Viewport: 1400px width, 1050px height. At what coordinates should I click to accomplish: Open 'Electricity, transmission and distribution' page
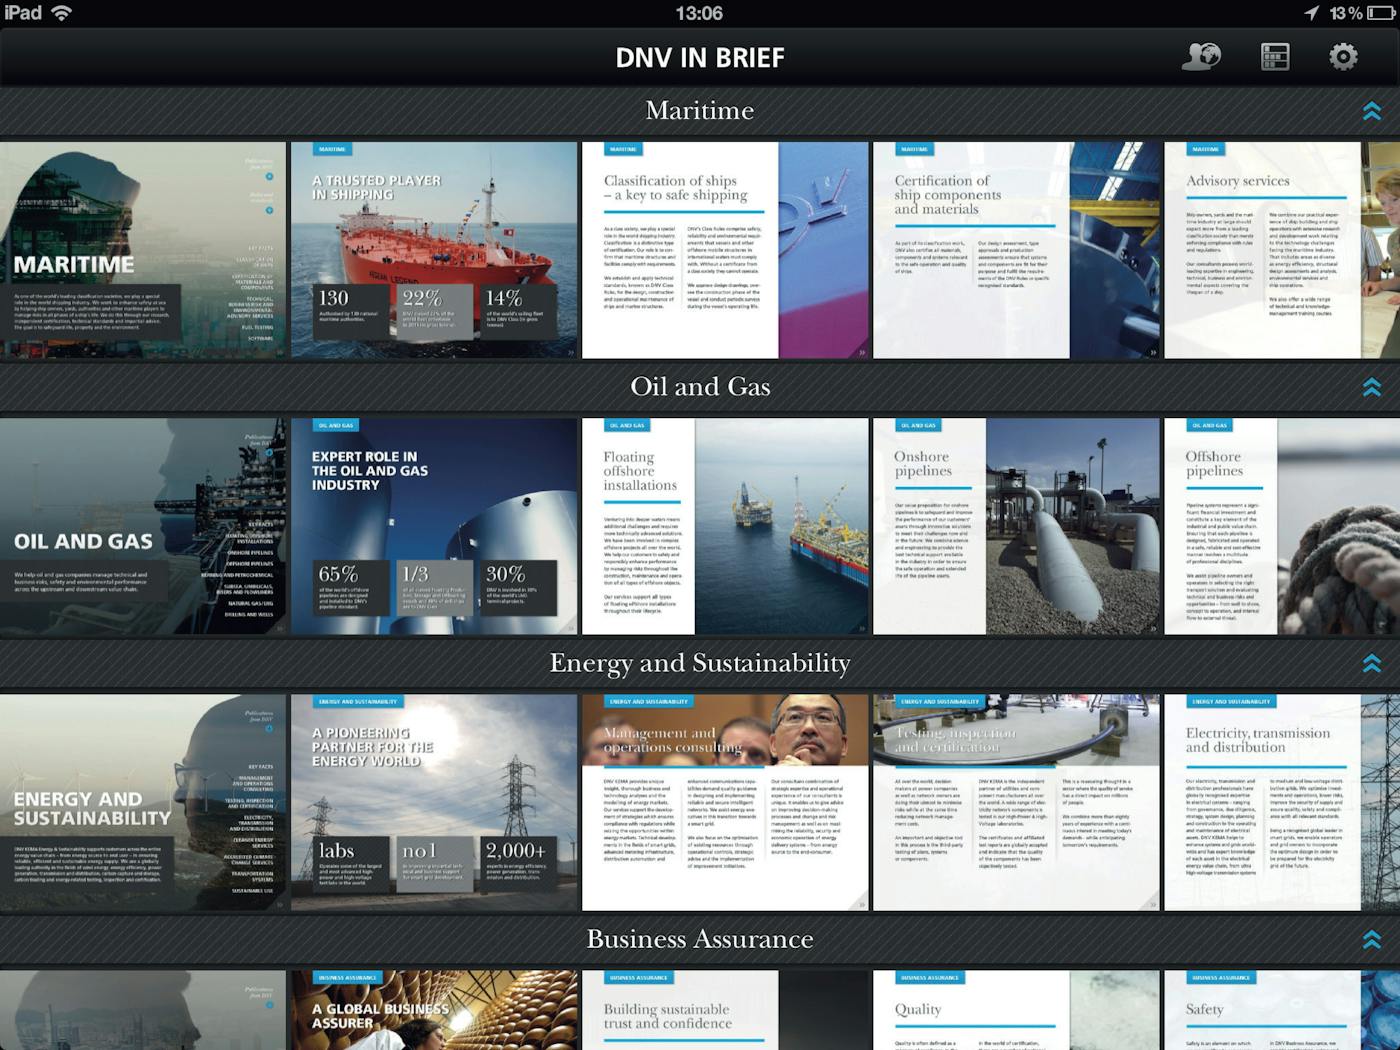pyautogui.click(x=1282, y=802)
